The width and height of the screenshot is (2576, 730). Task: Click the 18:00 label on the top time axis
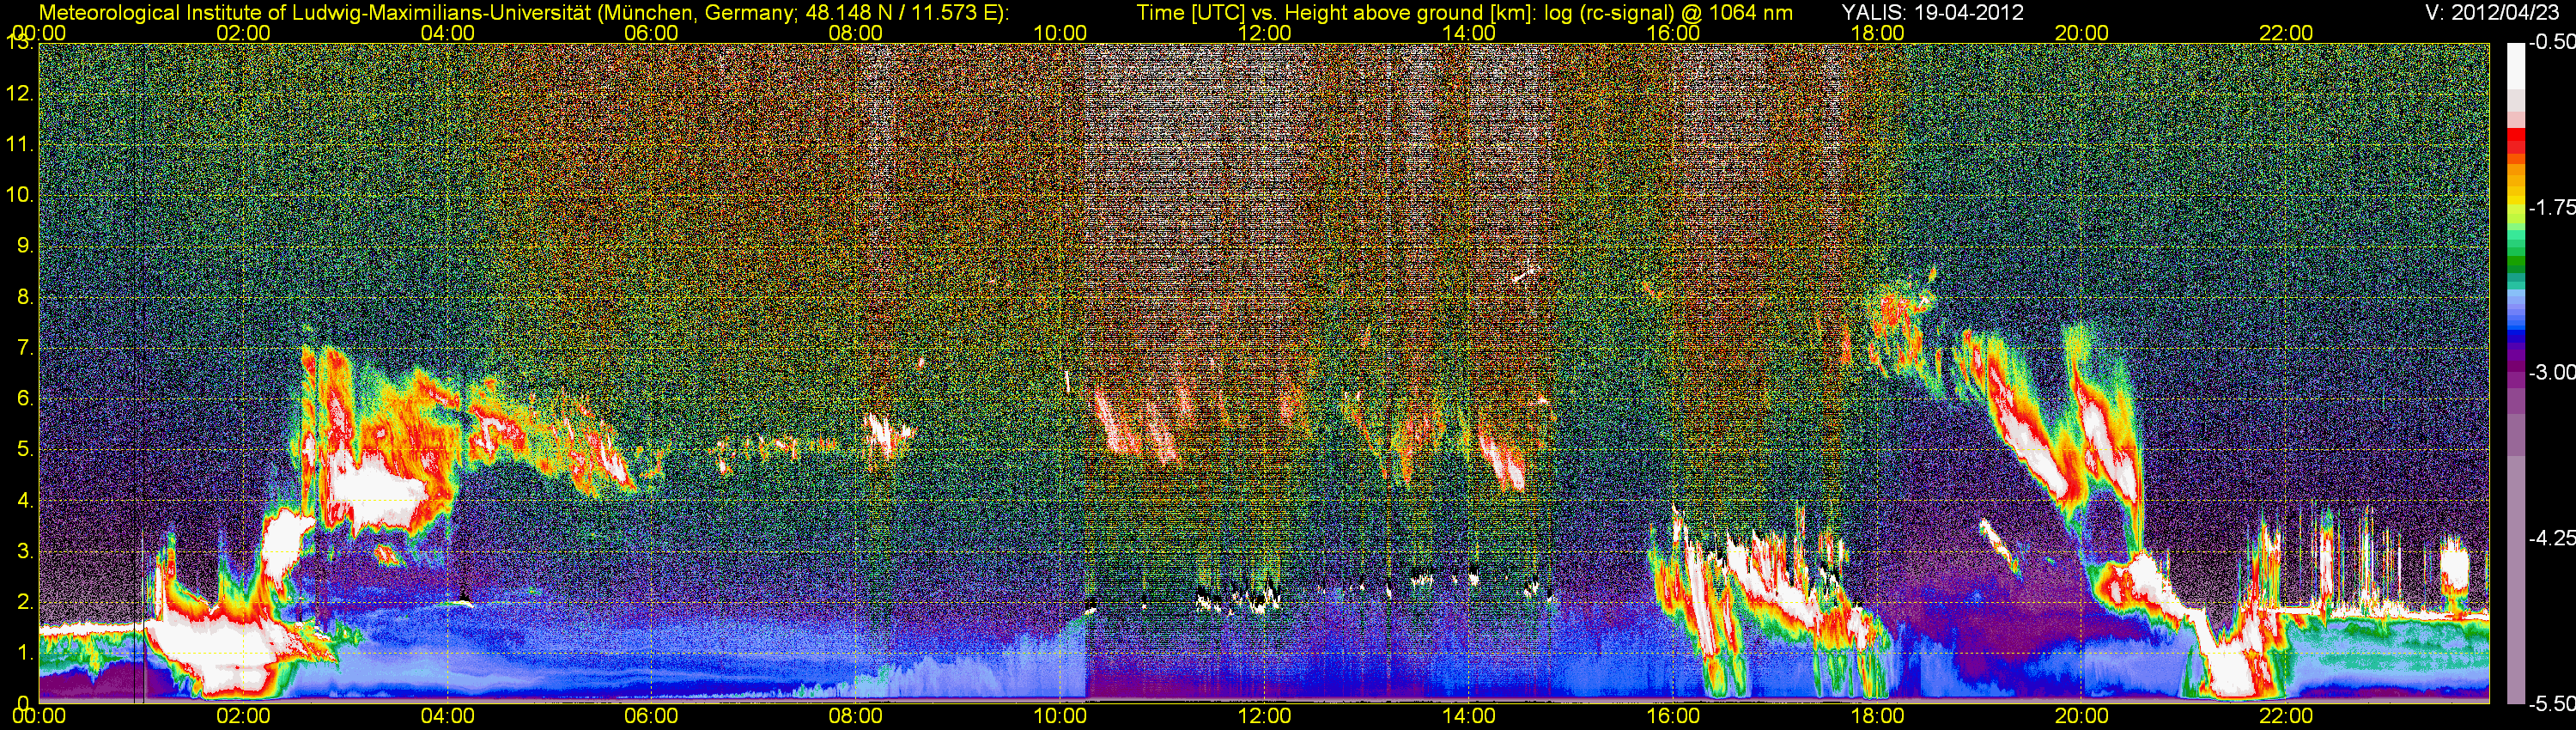(1877, 33)
